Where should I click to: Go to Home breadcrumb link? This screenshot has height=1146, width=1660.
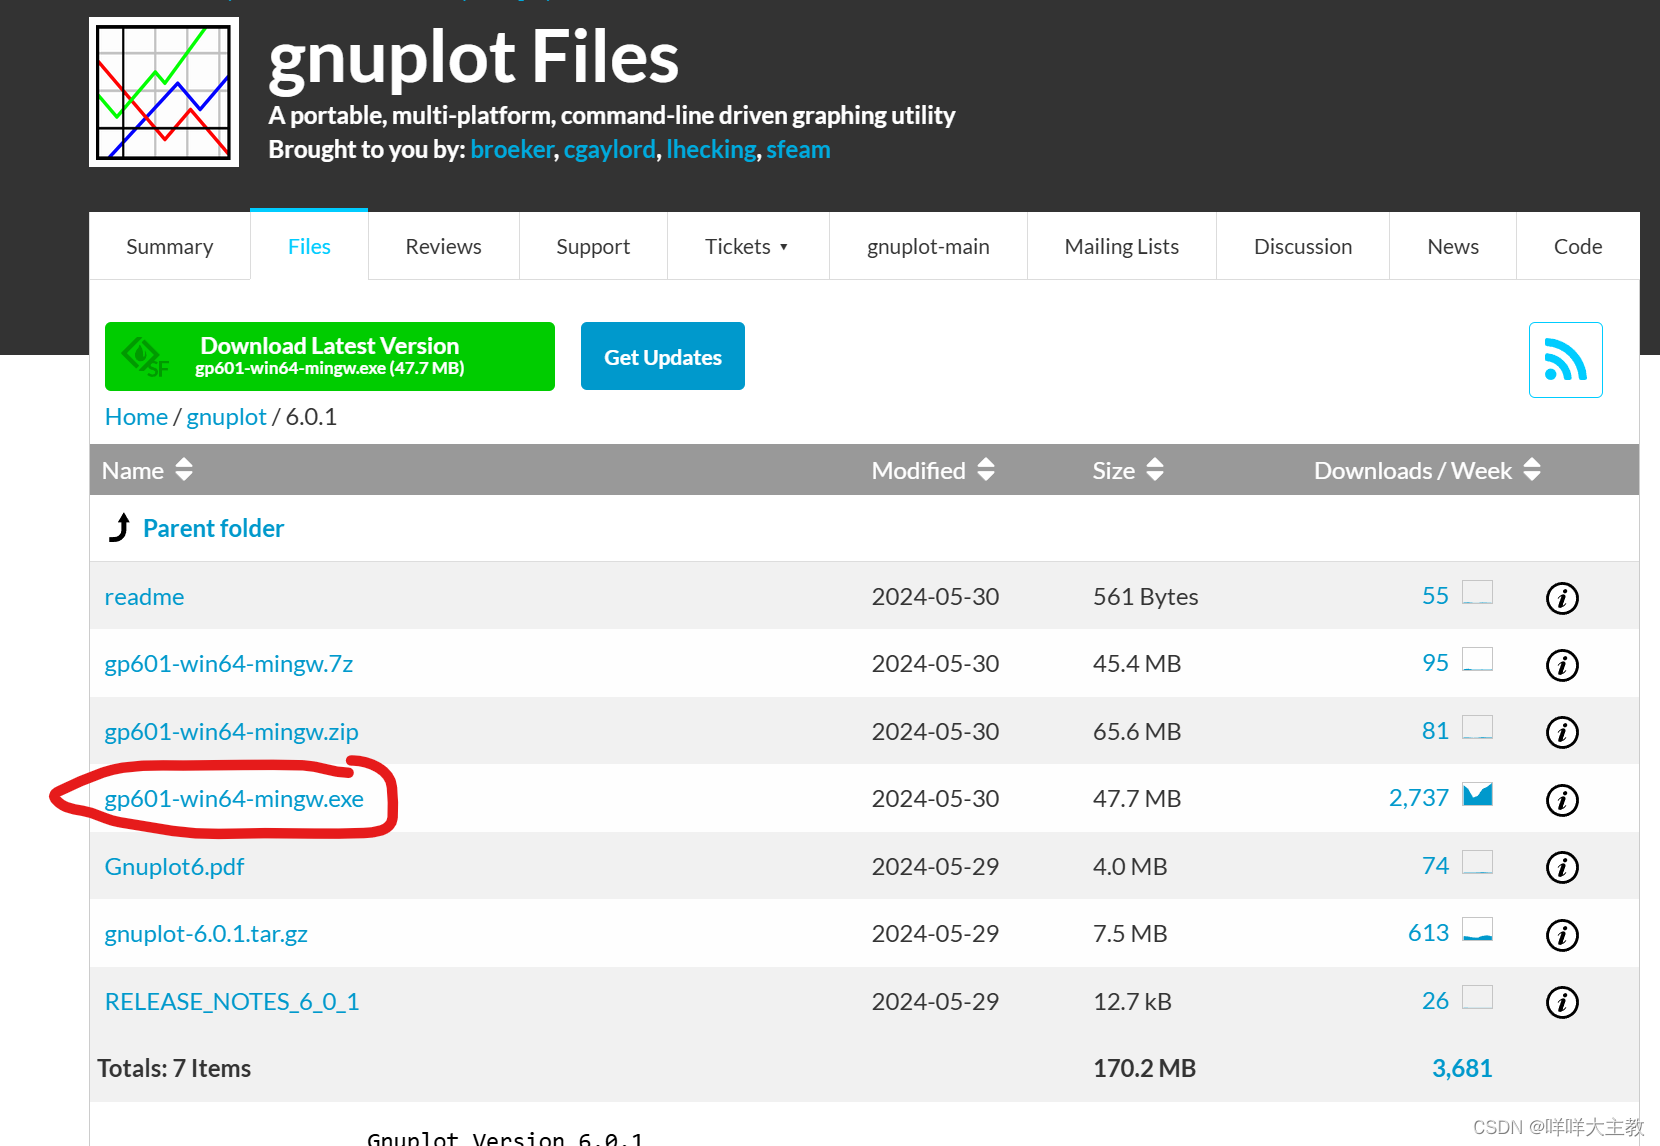tap(136, 417)
